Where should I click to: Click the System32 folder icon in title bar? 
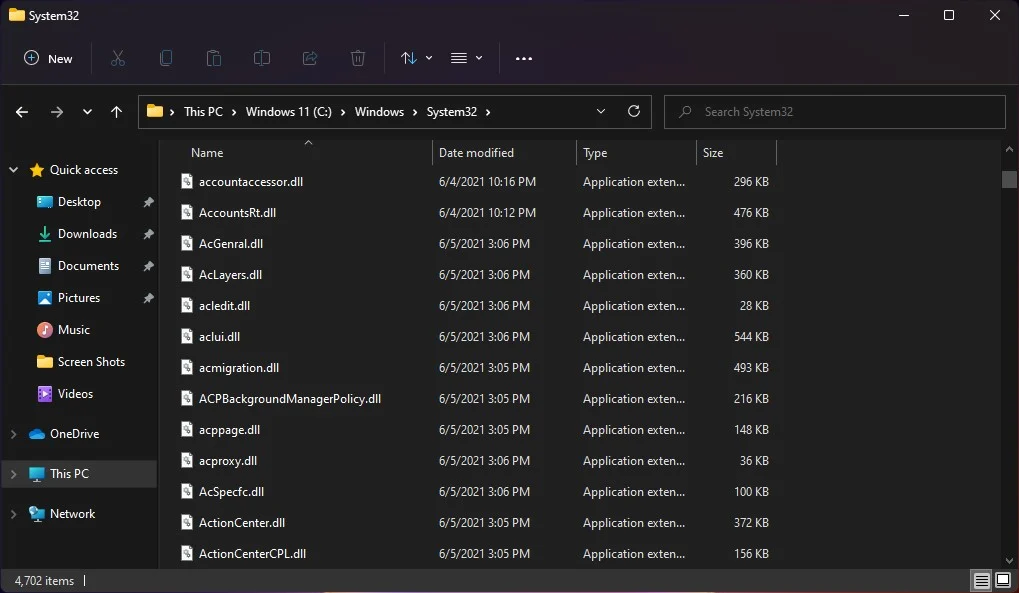pyautogui.click(x=17, y=15)
